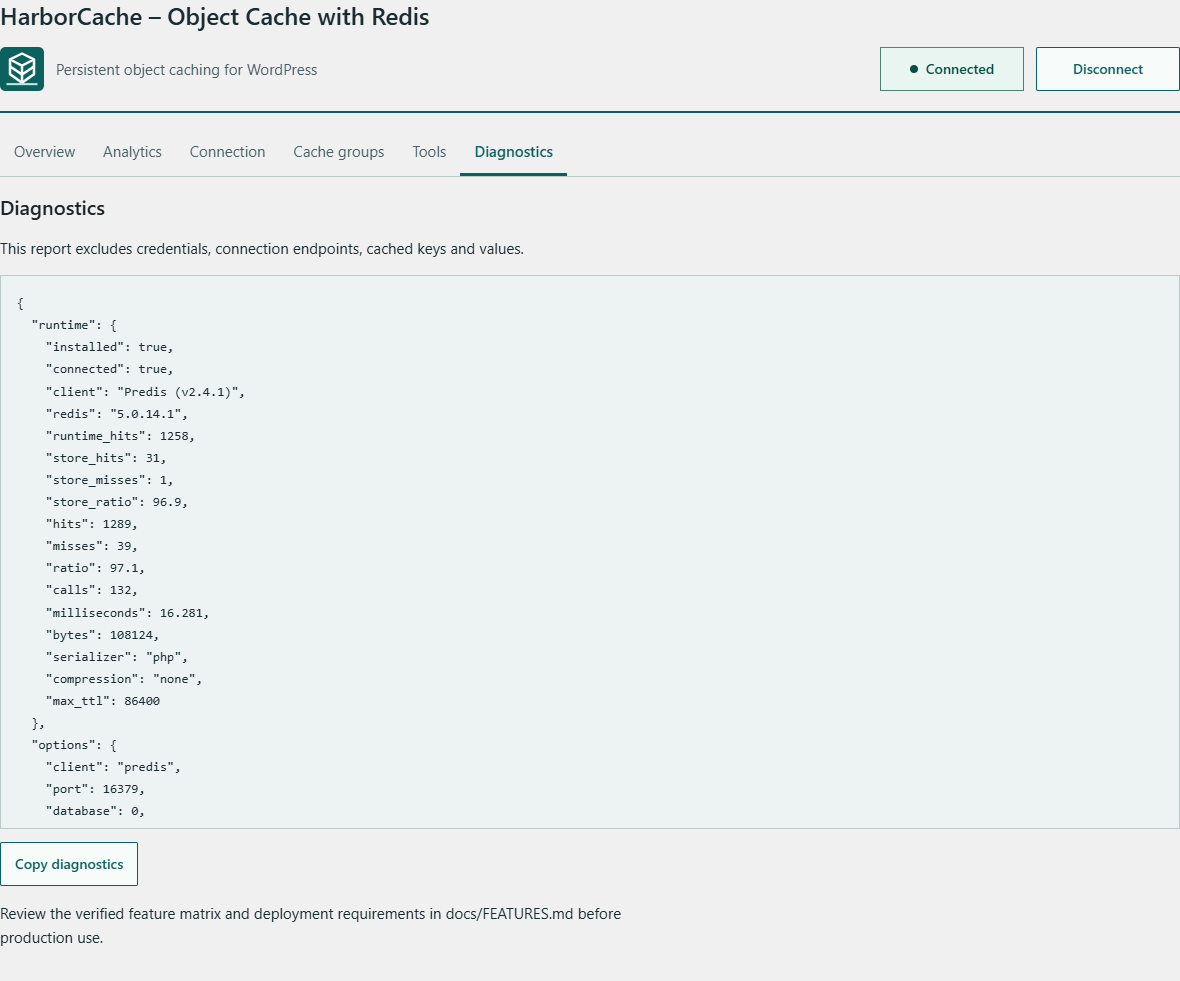The height and width of the screenshot is (981, 1180).
Task: Click the "store_ratio": 96.9 line
Action: tap(117, 502)
